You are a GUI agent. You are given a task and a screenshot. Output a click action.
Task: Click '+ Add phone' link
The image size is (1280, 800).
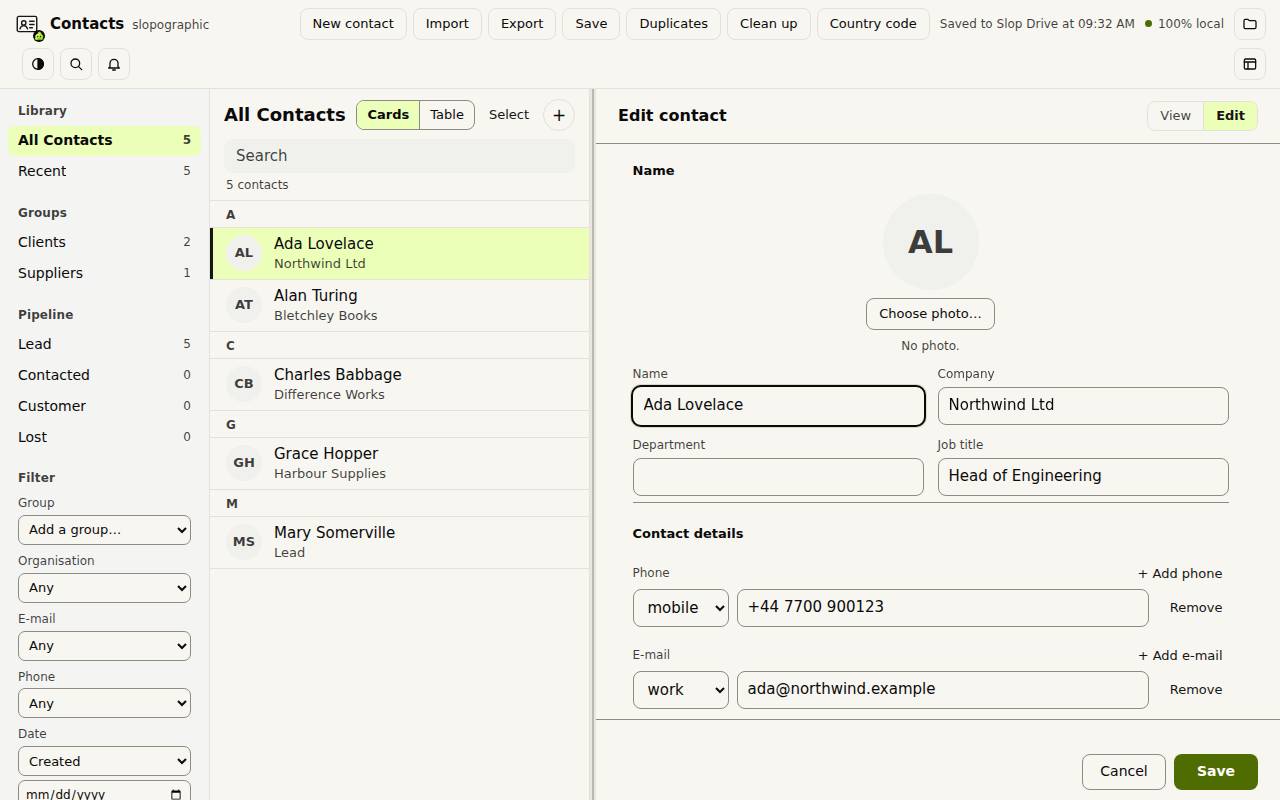[x=1180, y=574]
